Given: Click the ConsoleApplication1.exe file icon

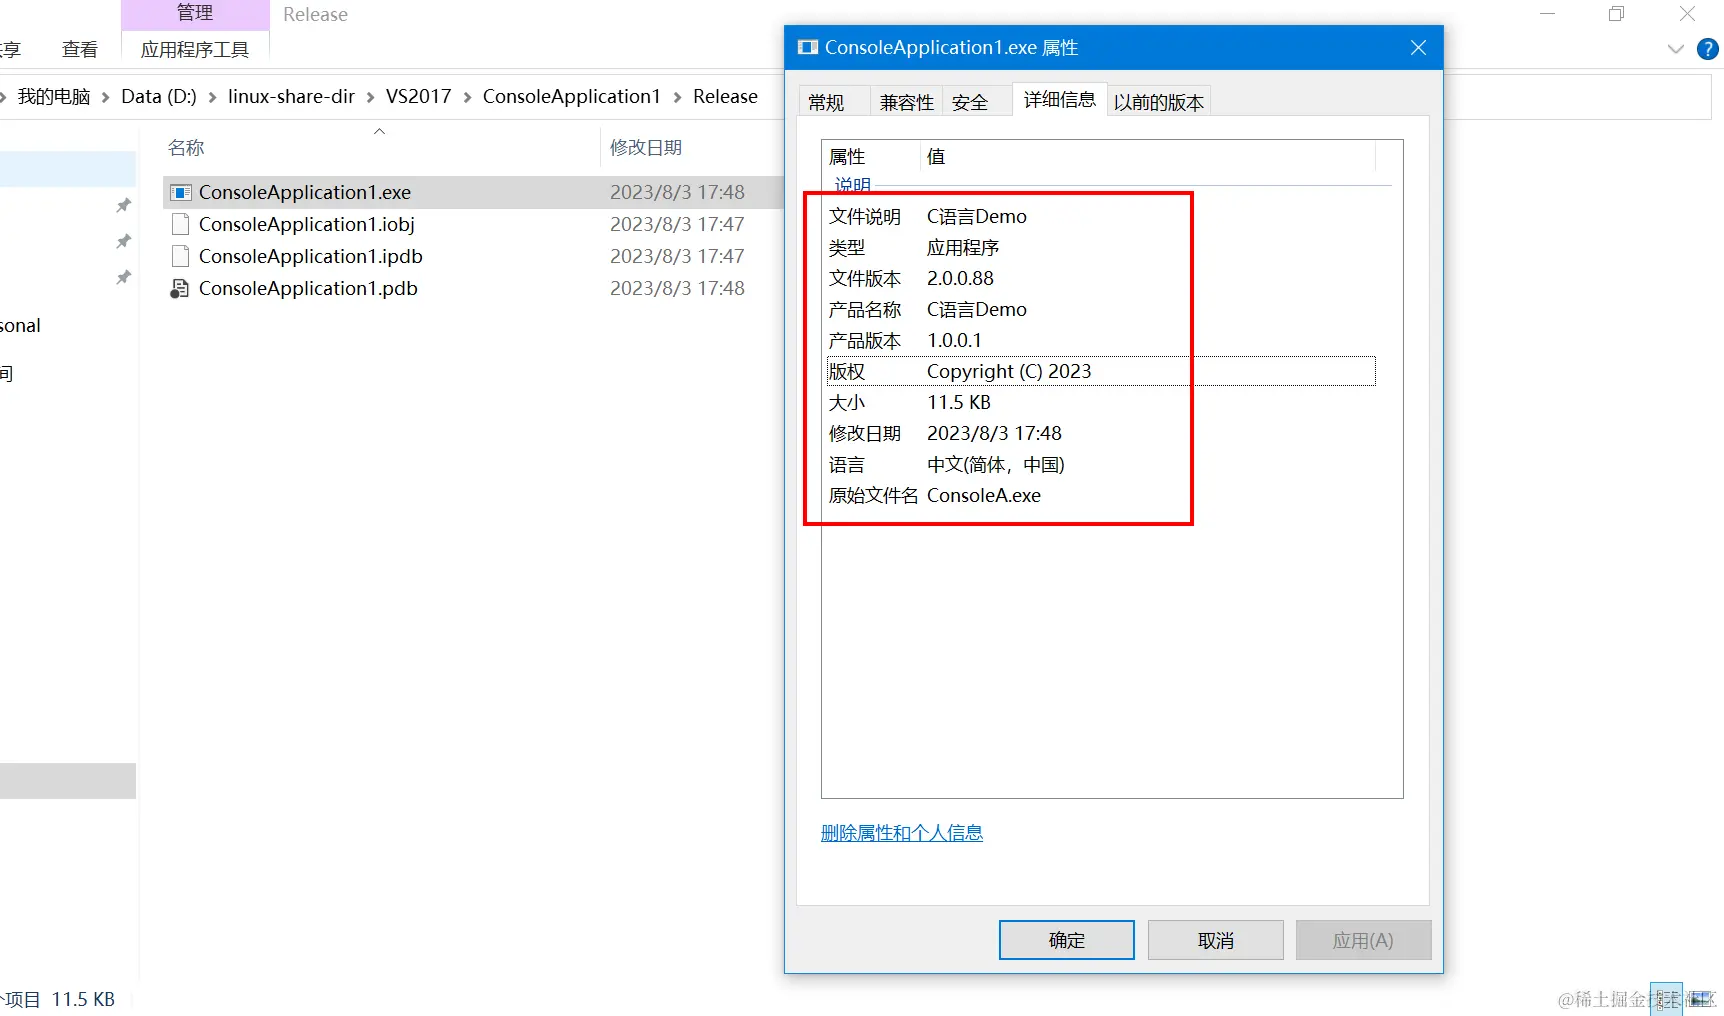Looking at the screenshot, I should (180, 192).
